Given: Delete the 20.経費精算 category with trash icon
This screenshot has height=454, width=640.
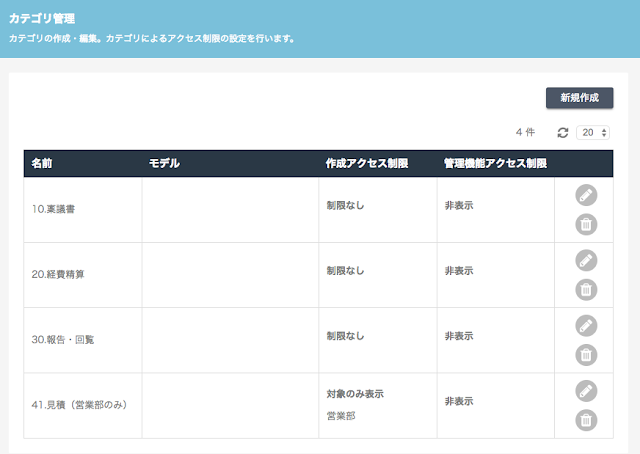Looking at the screenshot, I should (x=586, y=290).
